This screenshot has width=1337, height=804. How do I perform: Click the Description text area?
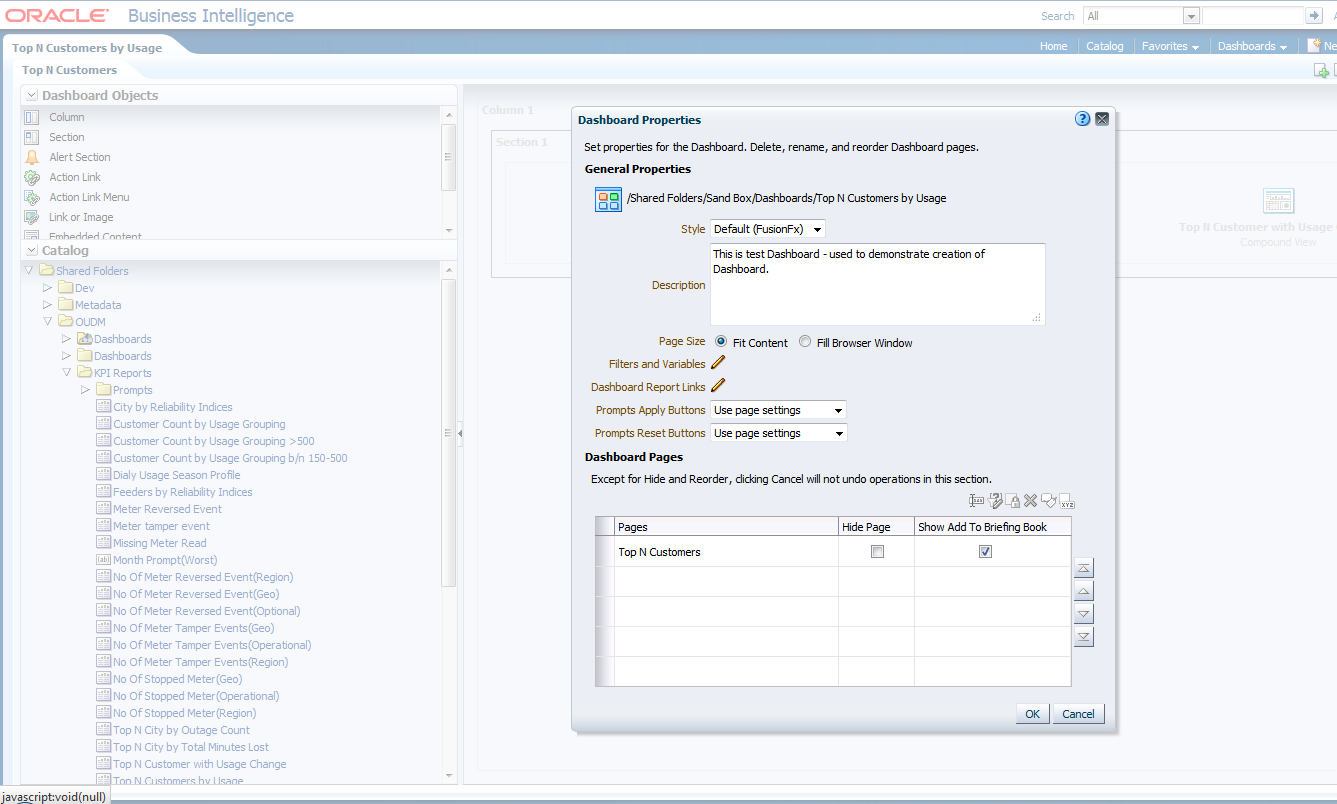tap(878, 284)
